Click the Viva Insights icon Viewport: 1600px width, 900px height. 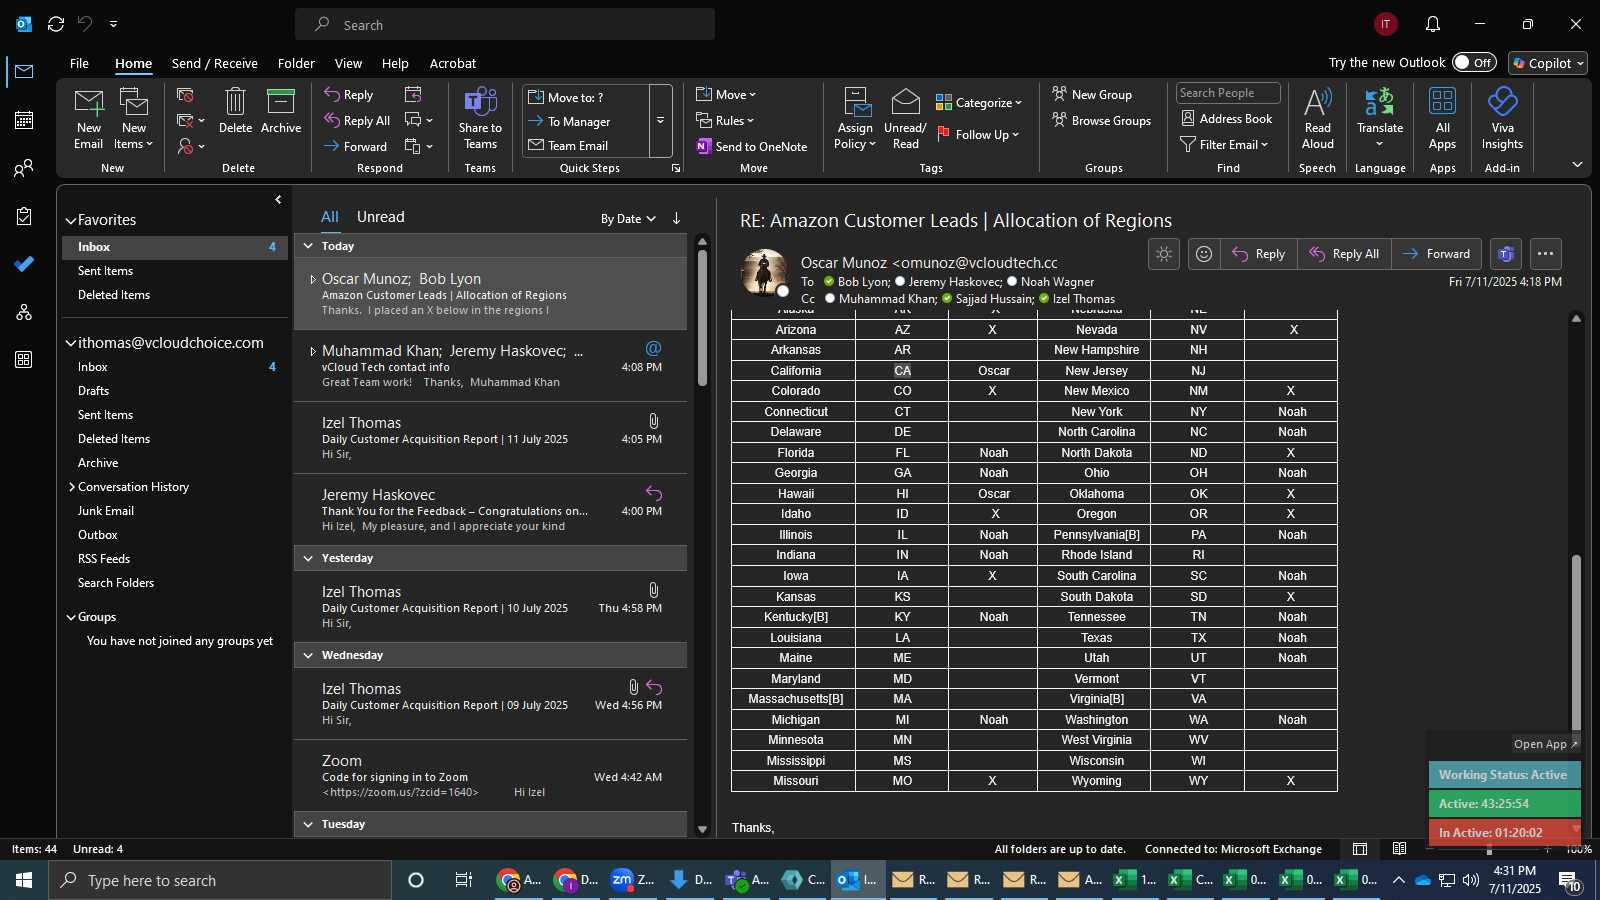1502,103
